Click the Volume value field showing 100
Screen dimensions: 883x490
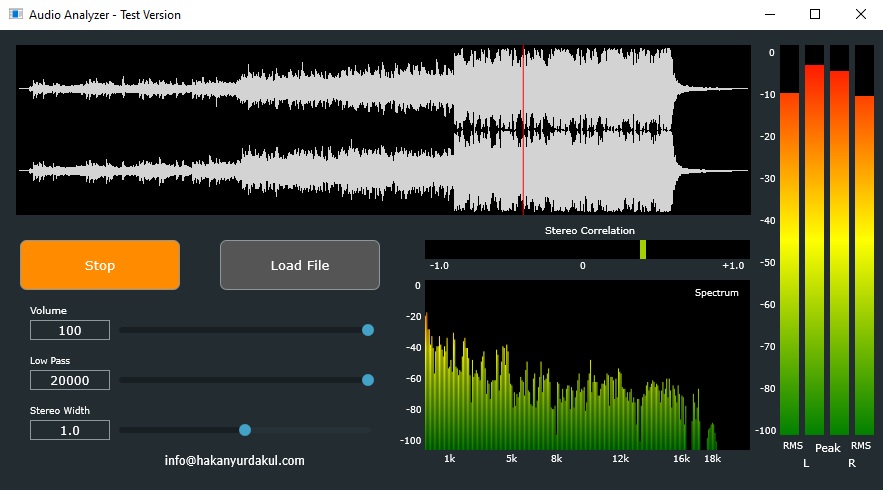tap(70, 330)
